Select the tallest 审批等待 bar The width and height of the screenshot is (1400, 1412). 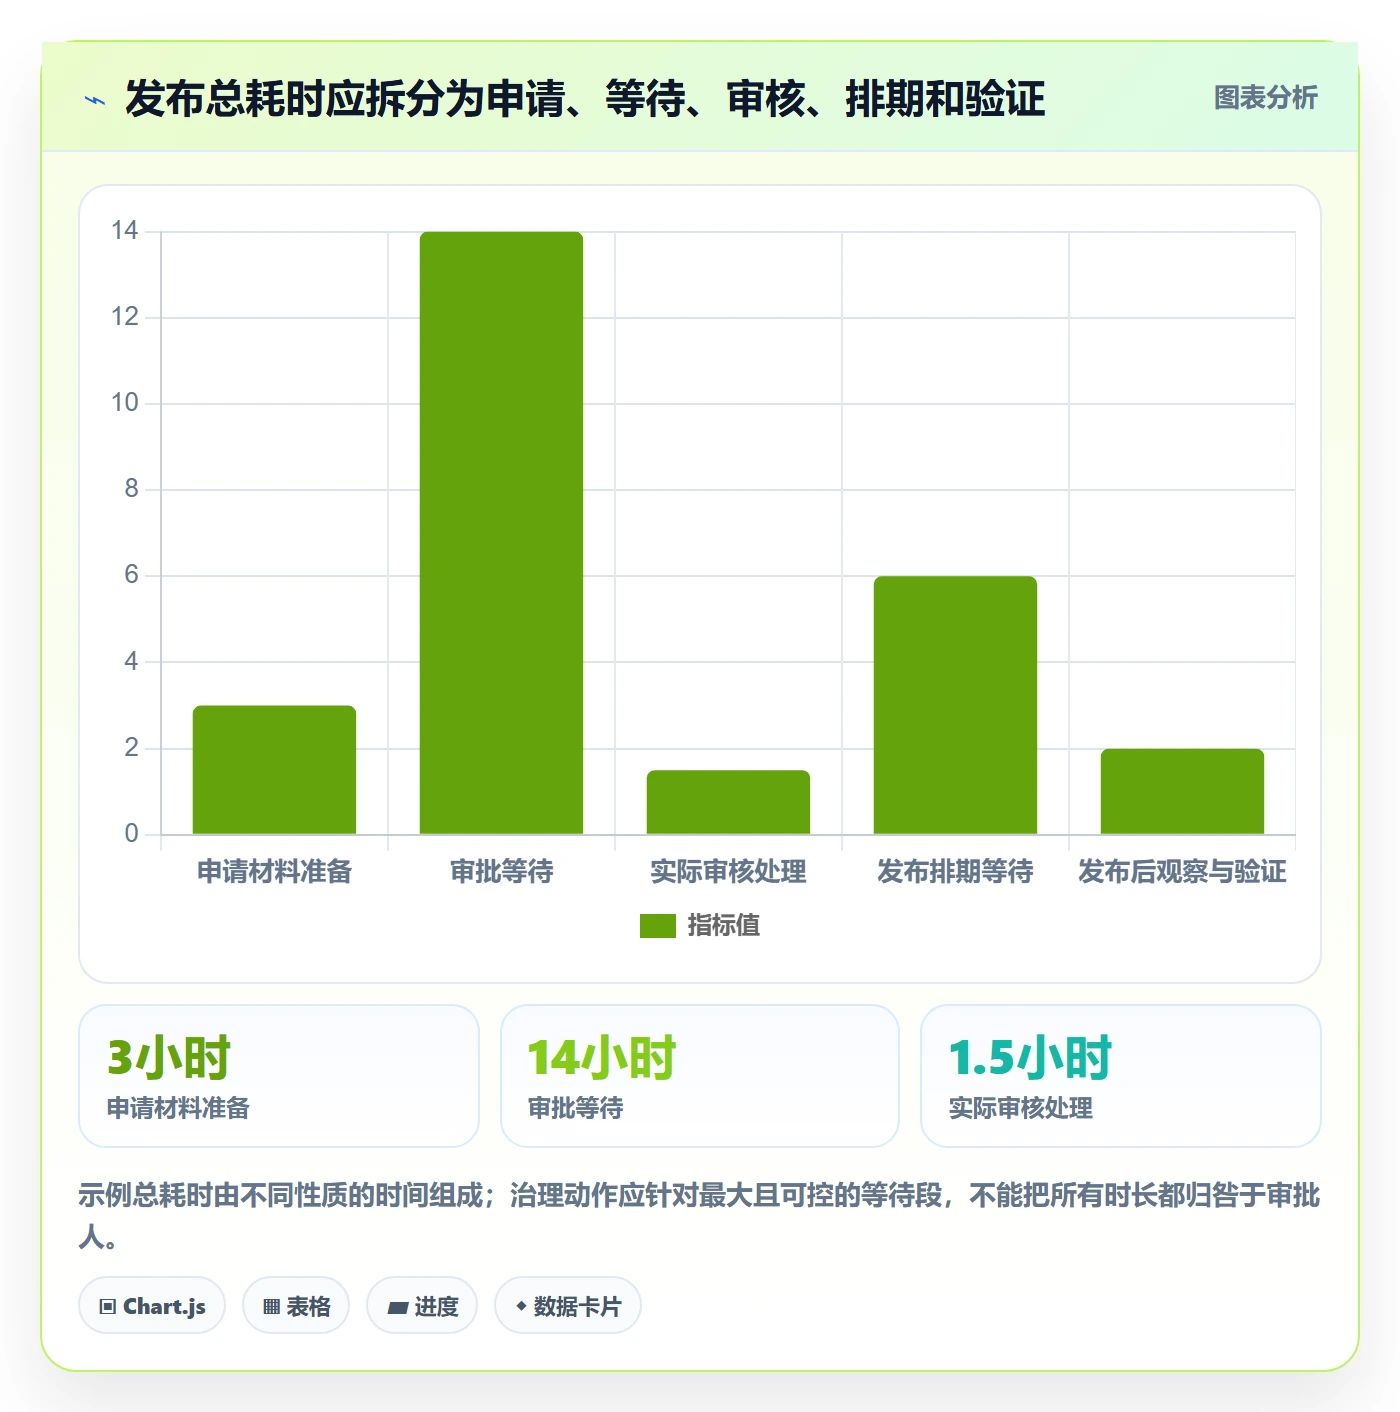pos(501,533)
